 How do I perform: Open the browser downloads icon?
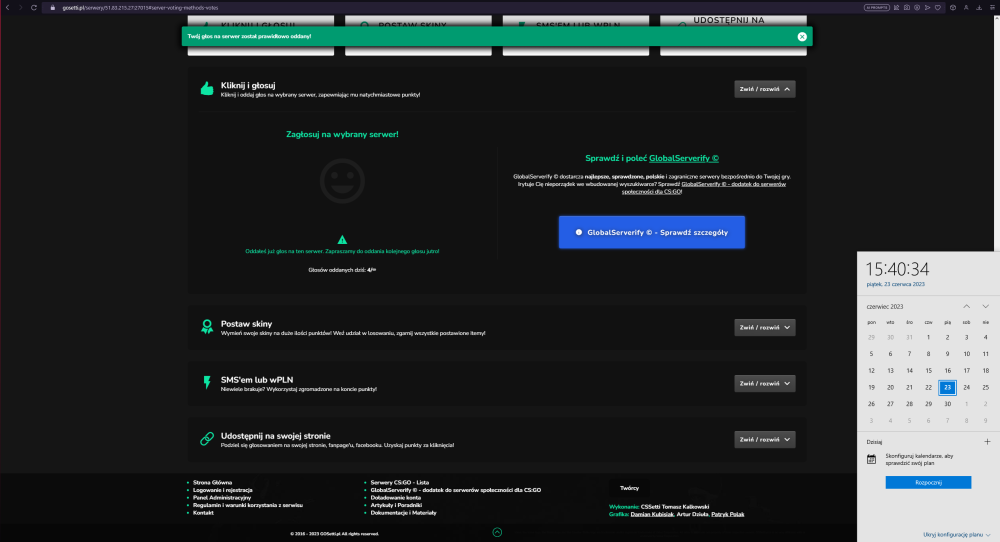point(979,8)
